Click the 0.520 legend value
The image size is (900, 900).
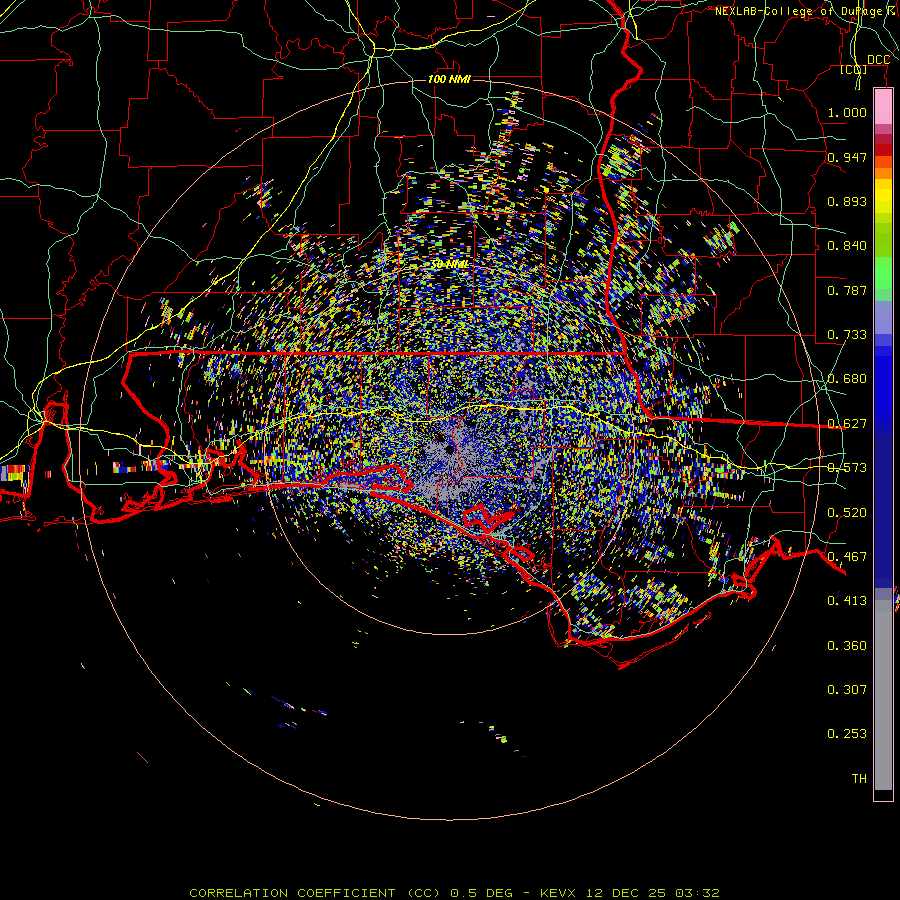(x=847, y=513)
